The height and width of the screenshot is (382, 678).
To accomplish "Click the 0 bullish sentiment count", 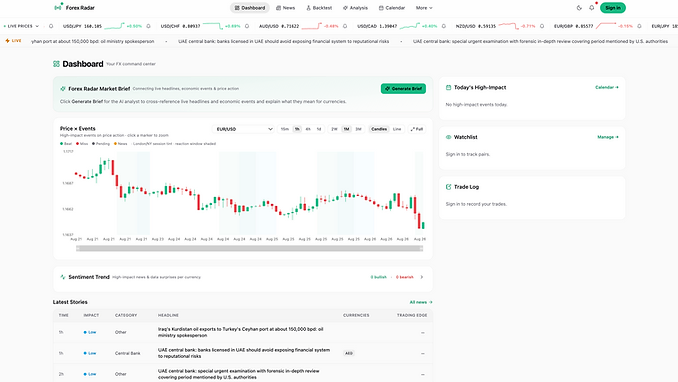I will [378, 277].
